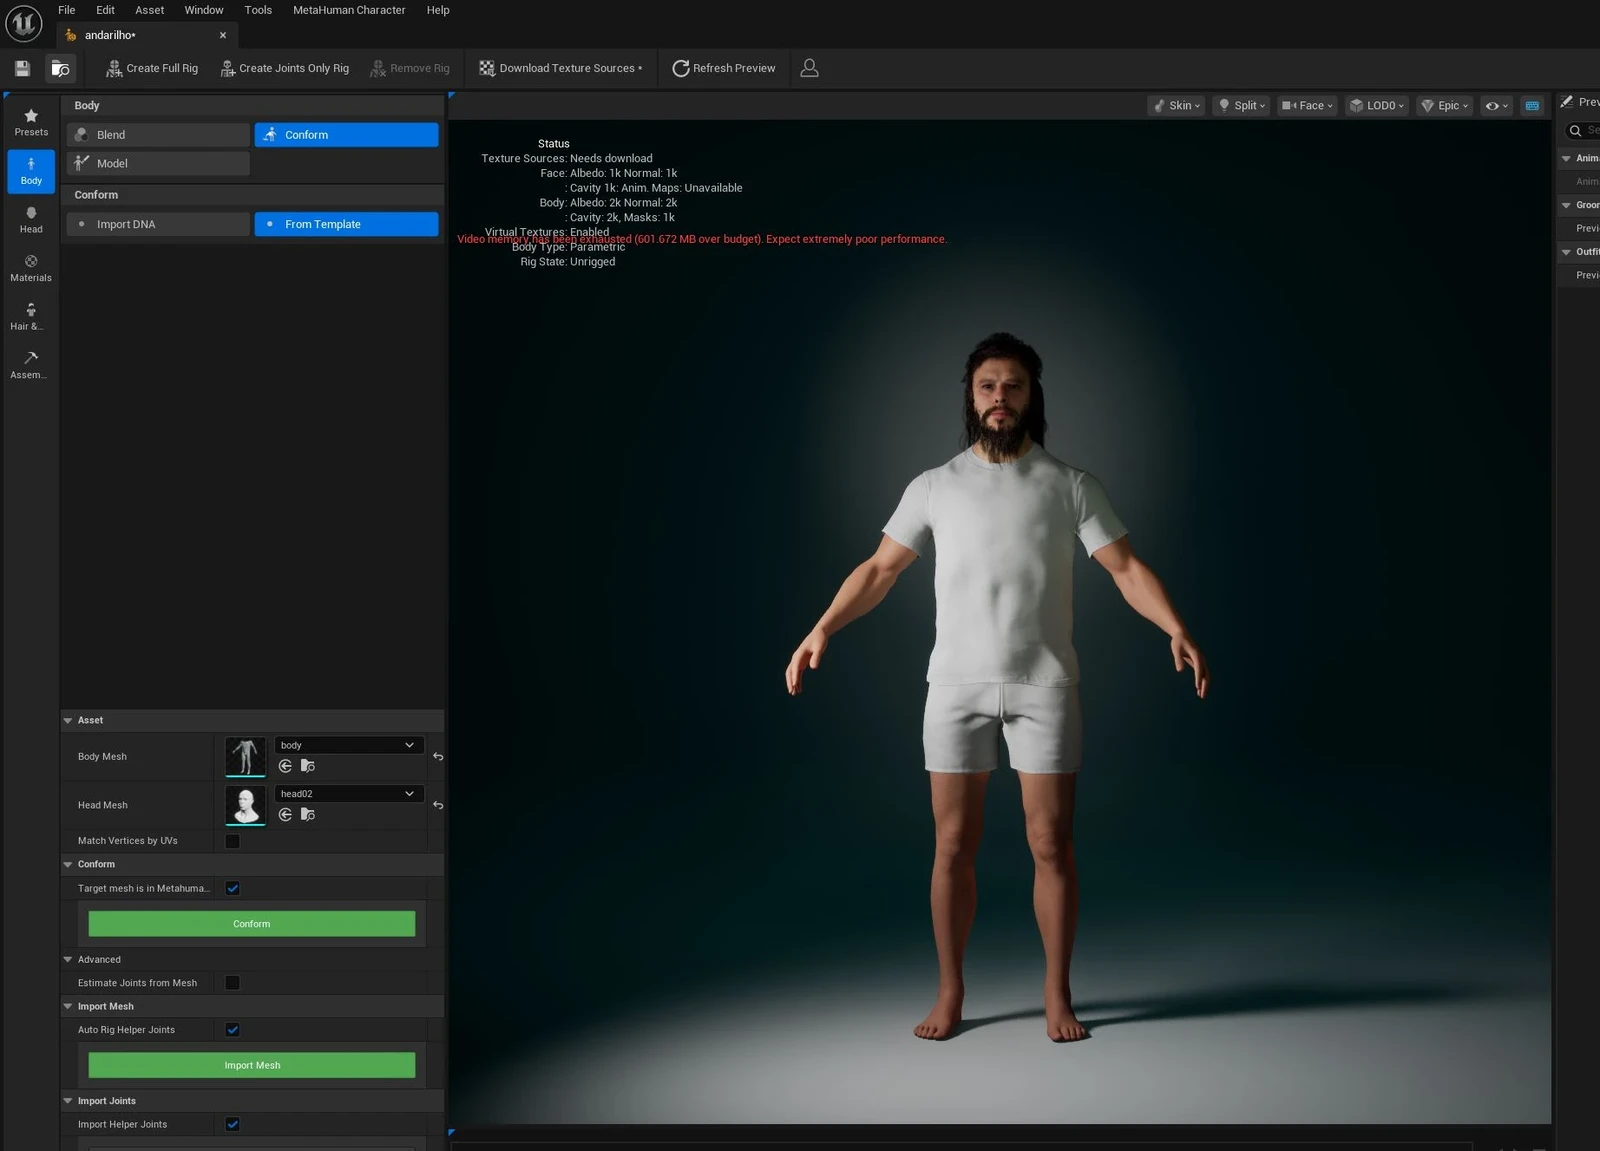Switch to the Head sidebar section
The height and width of the screenshot is (1151, 1600).
[31, 219]
